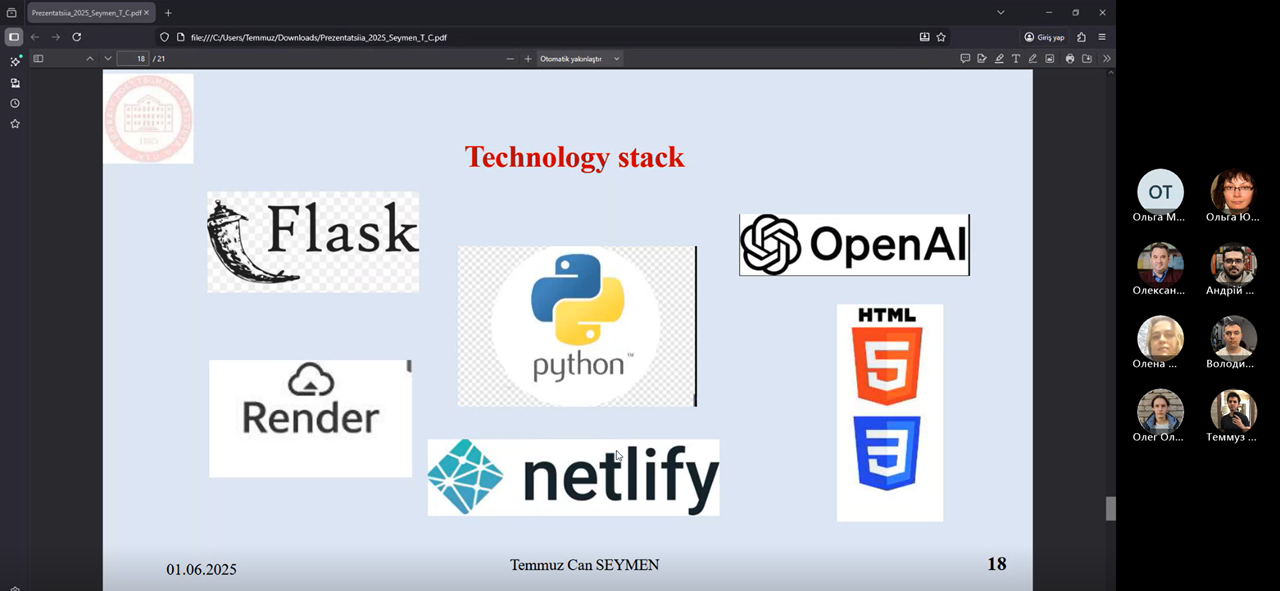Open the Otomatik yakınlaştır zoom dropdown
Viewport: 1280px width, 591px height.
tap(580, 59)
